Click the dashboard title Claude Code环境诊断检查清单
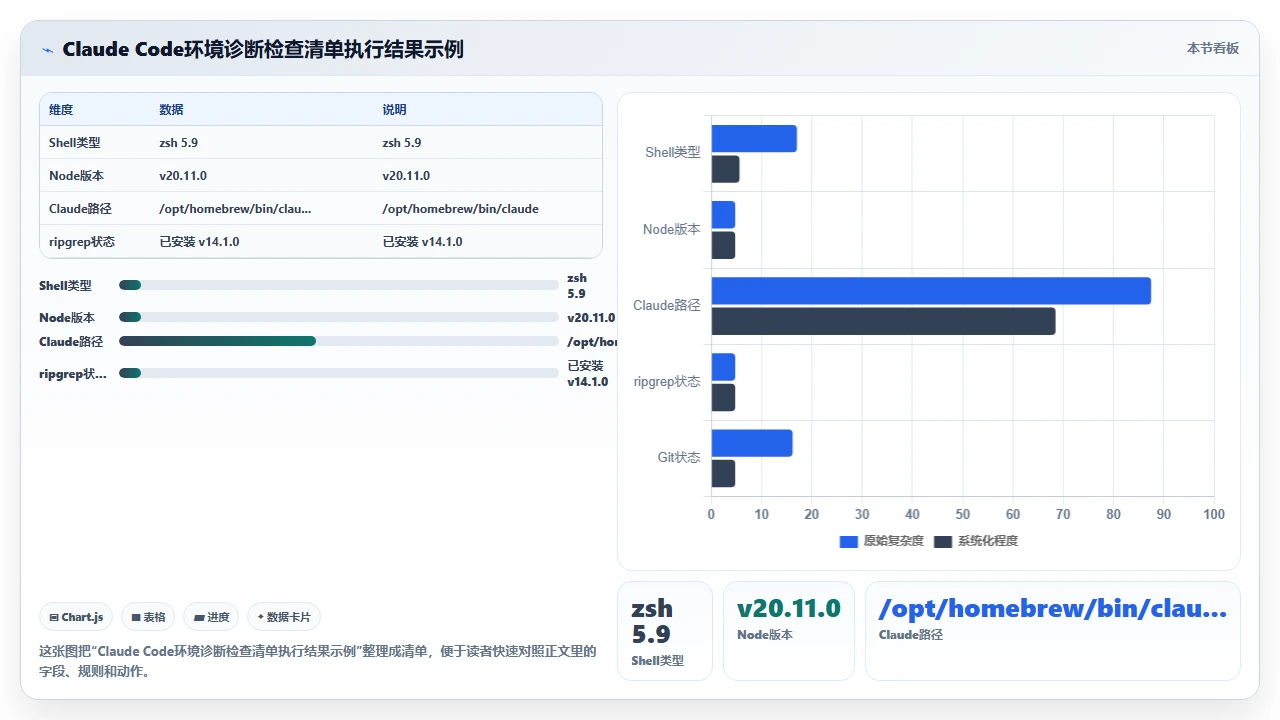Viewport: 1280px width, 720px height. 263,49
